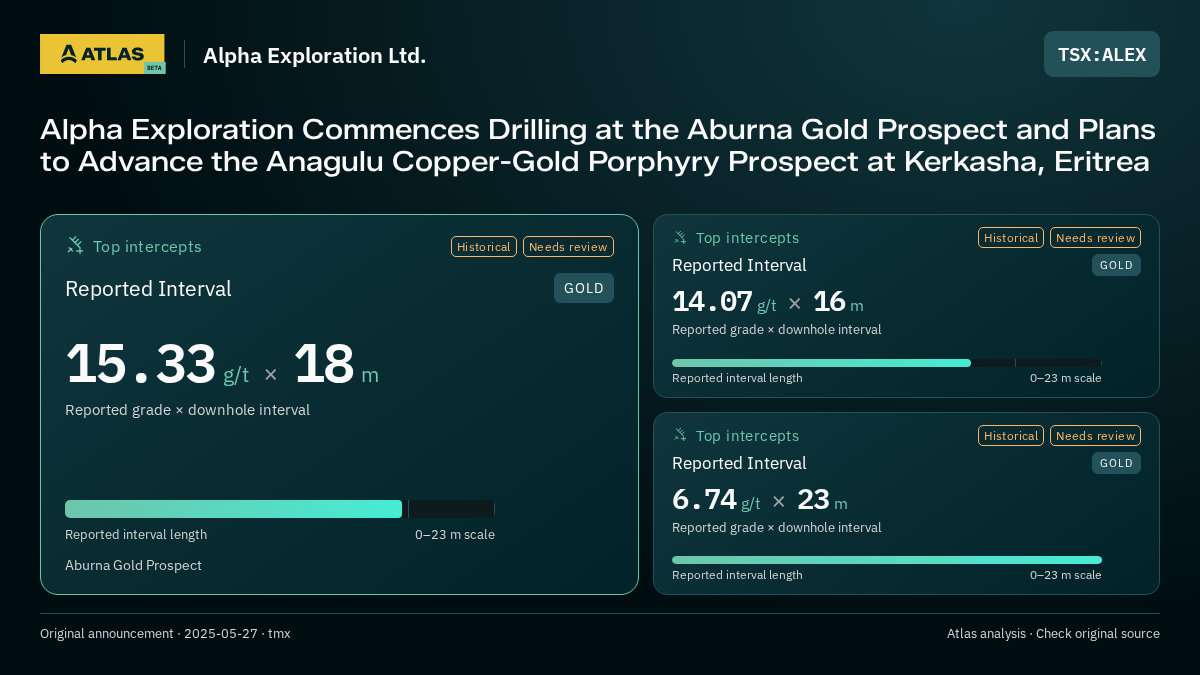Image resolution: width=1200 pixels, height=675 pixels.
Task: Click the Historical tag in the 15.33 g/t card
Action: click(x=484, y=246)
